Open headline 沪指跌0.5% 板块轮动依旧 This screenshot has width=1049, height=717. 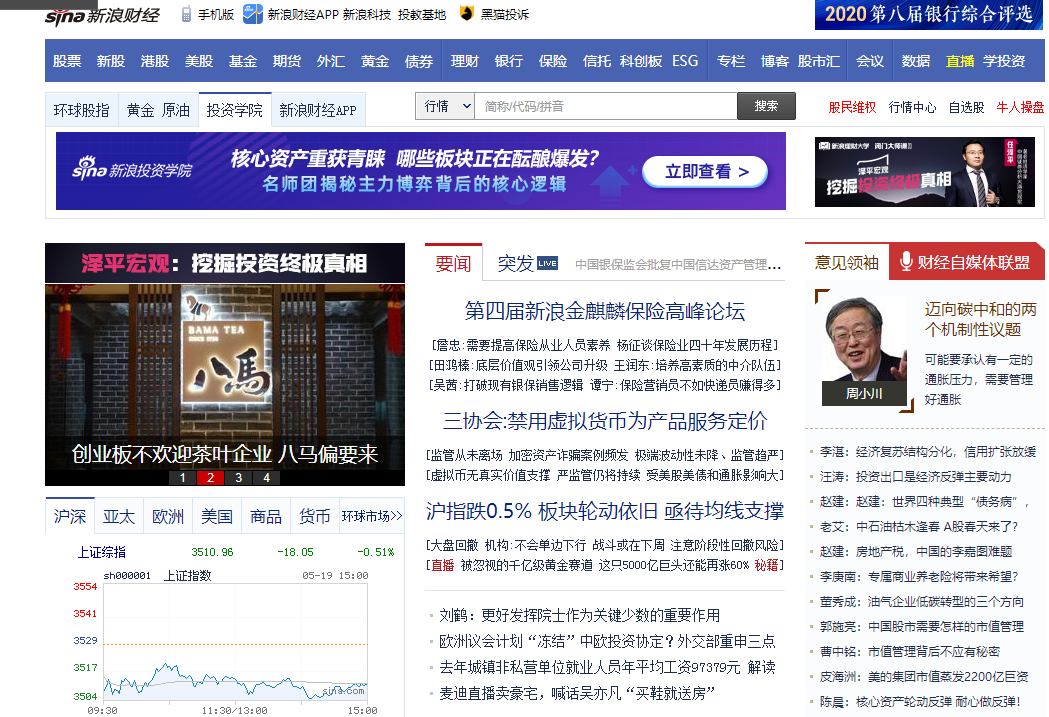click(x=605, y=511)
